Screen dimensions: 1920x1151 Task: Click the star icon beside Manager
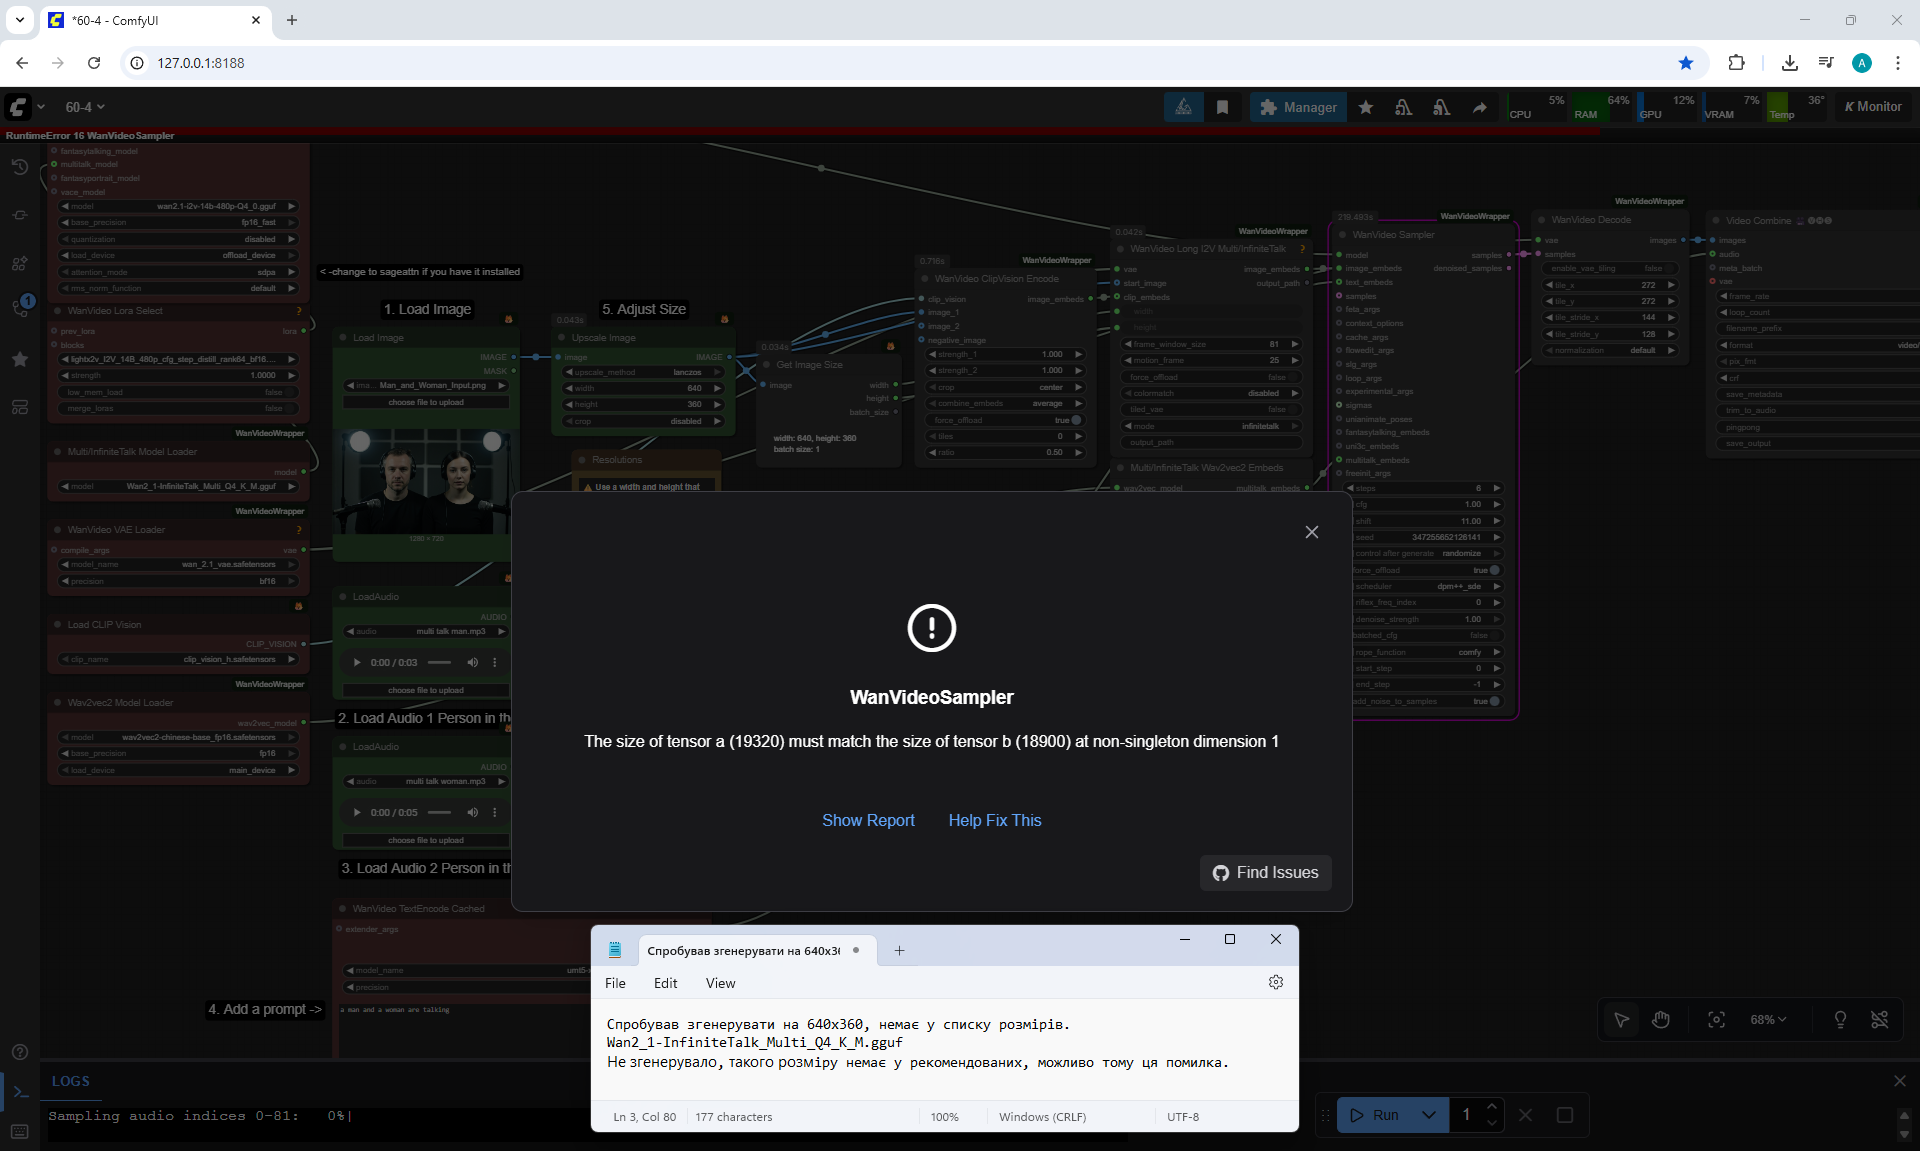1366,107
